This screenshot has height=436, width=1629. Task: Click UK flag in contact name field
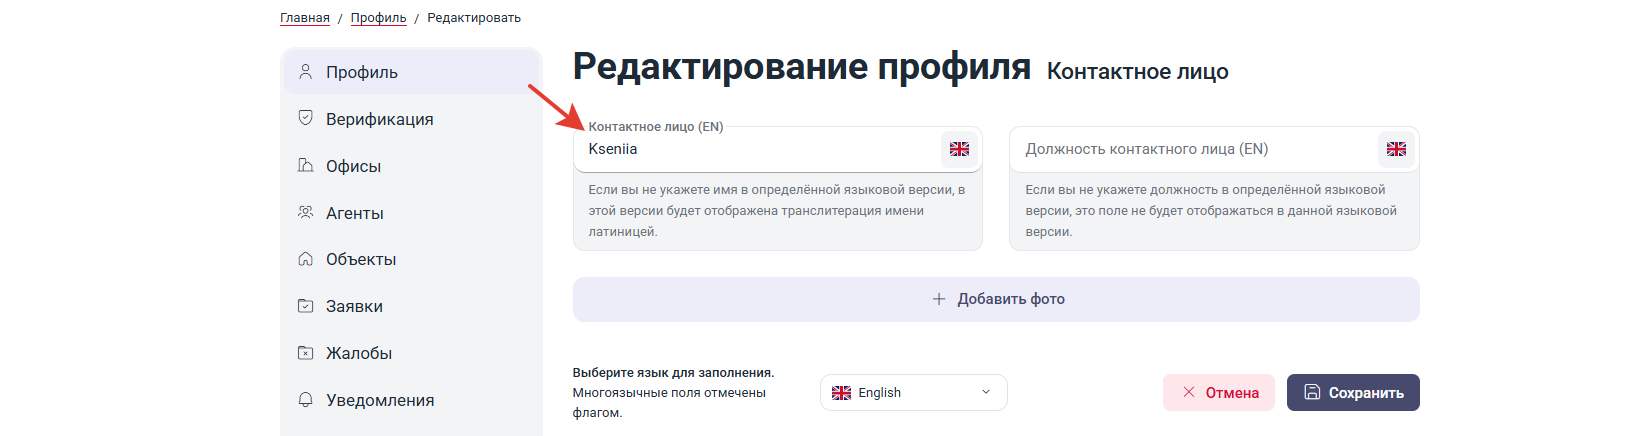pos(959,149)
